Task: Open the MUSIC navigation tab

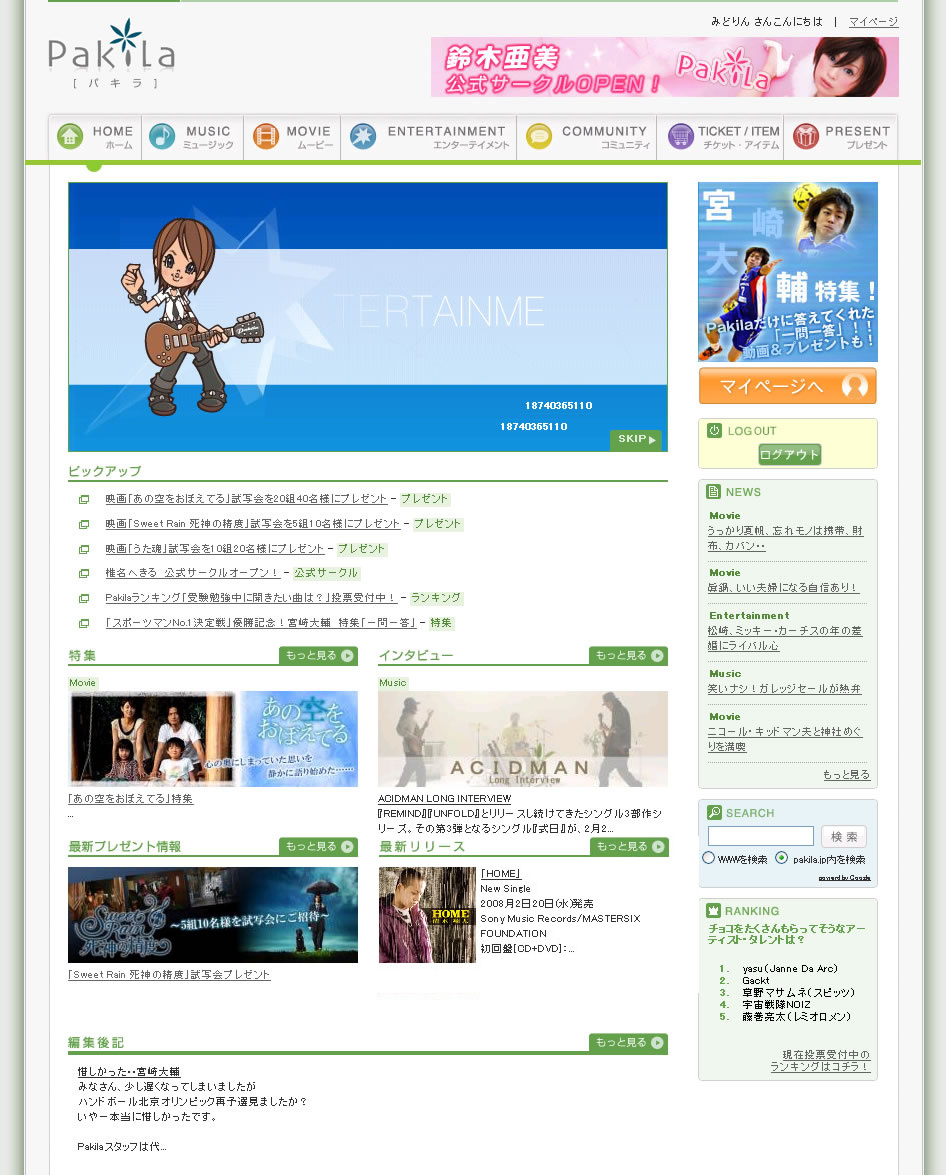Action: pyautogui.click(x=193, y=137)
